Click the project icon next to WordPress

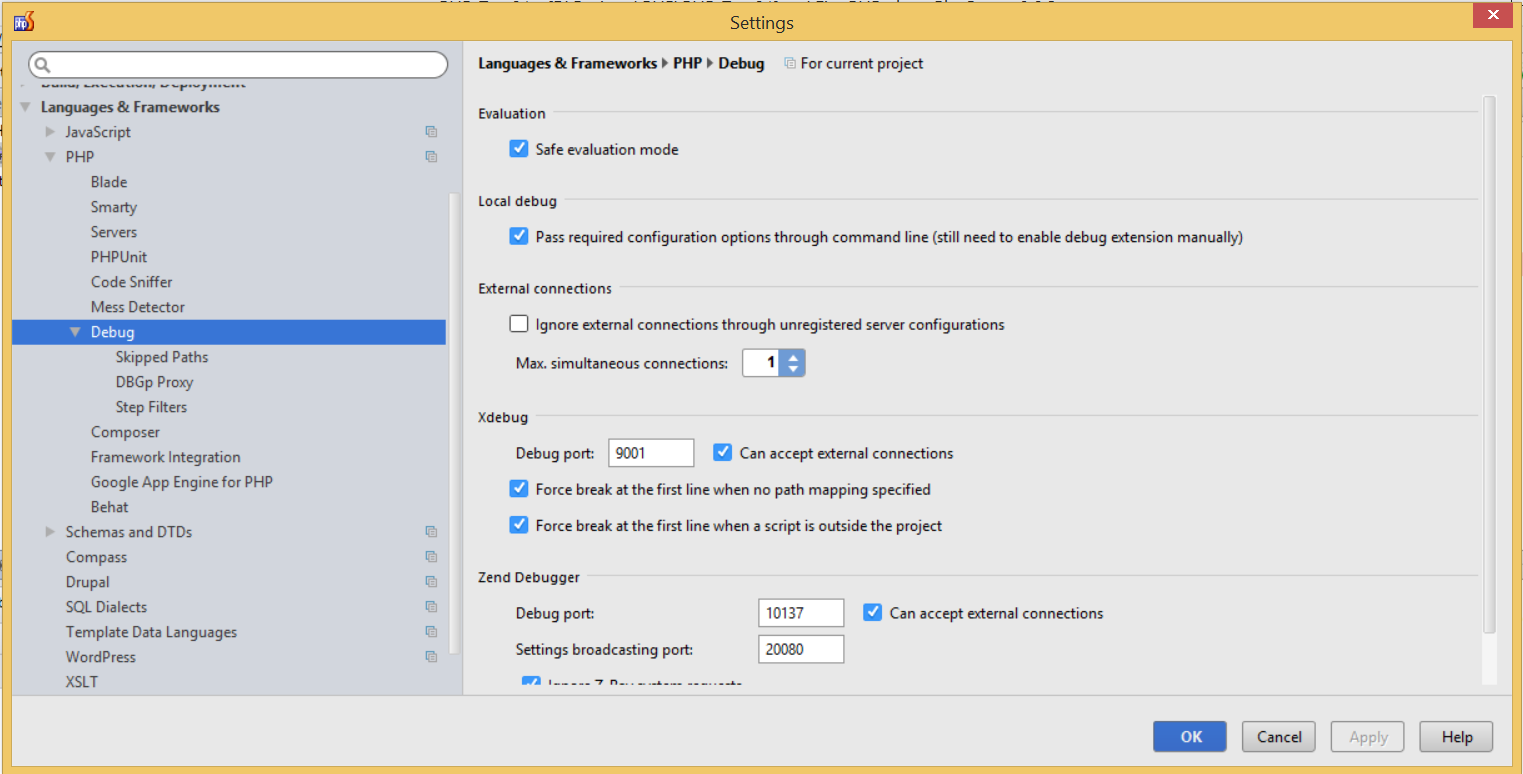pyautogui.click(x=431, y=657)
